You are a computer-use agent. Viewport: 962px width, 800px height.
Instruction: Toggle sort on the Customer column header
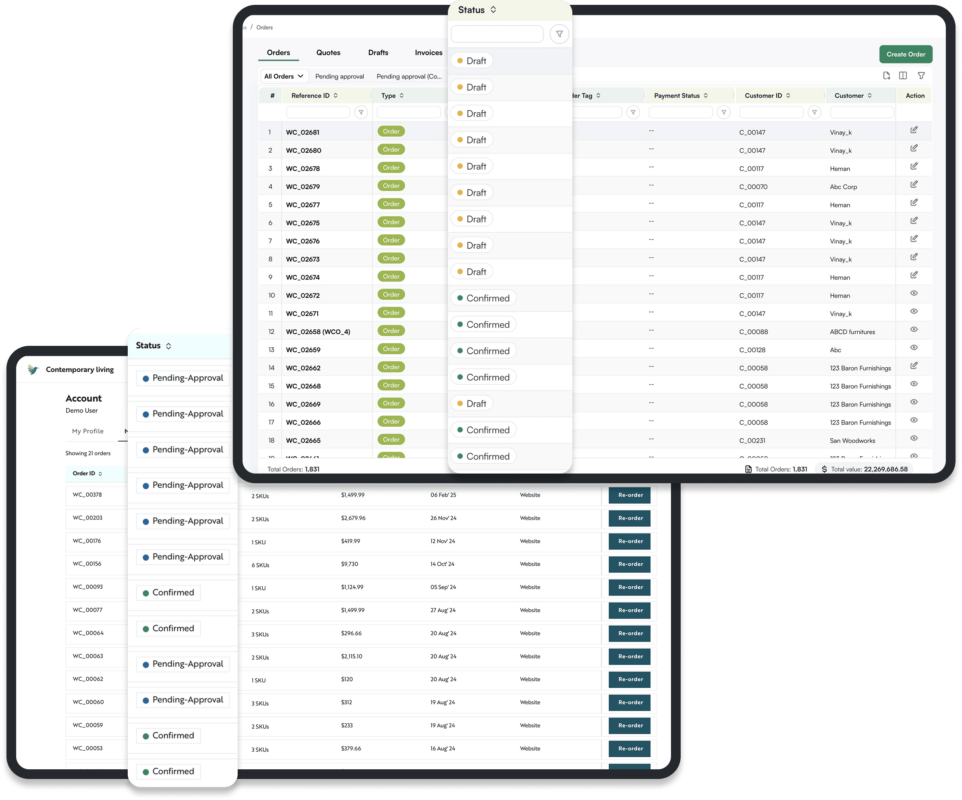tap(852, 96)
